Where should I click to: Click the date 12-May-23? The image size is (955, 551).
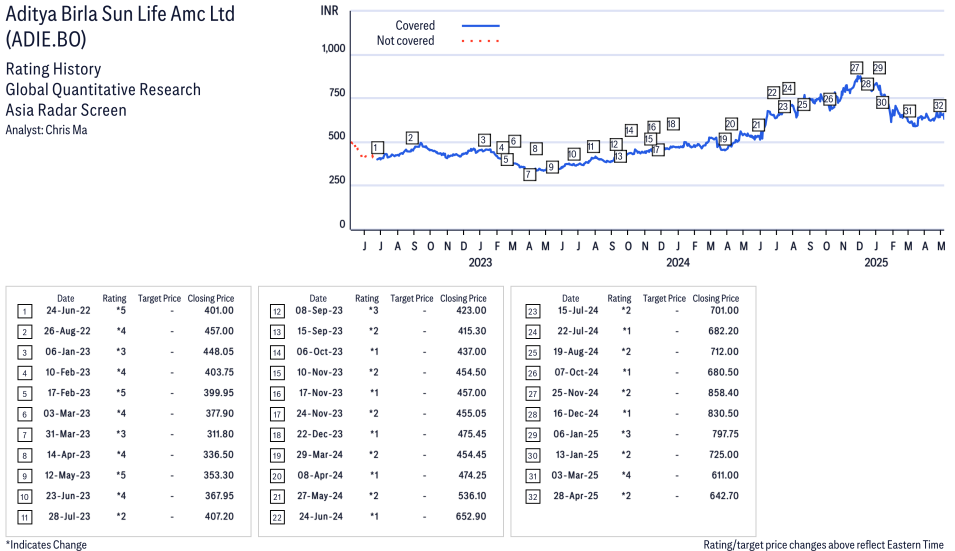coord(67,476)
